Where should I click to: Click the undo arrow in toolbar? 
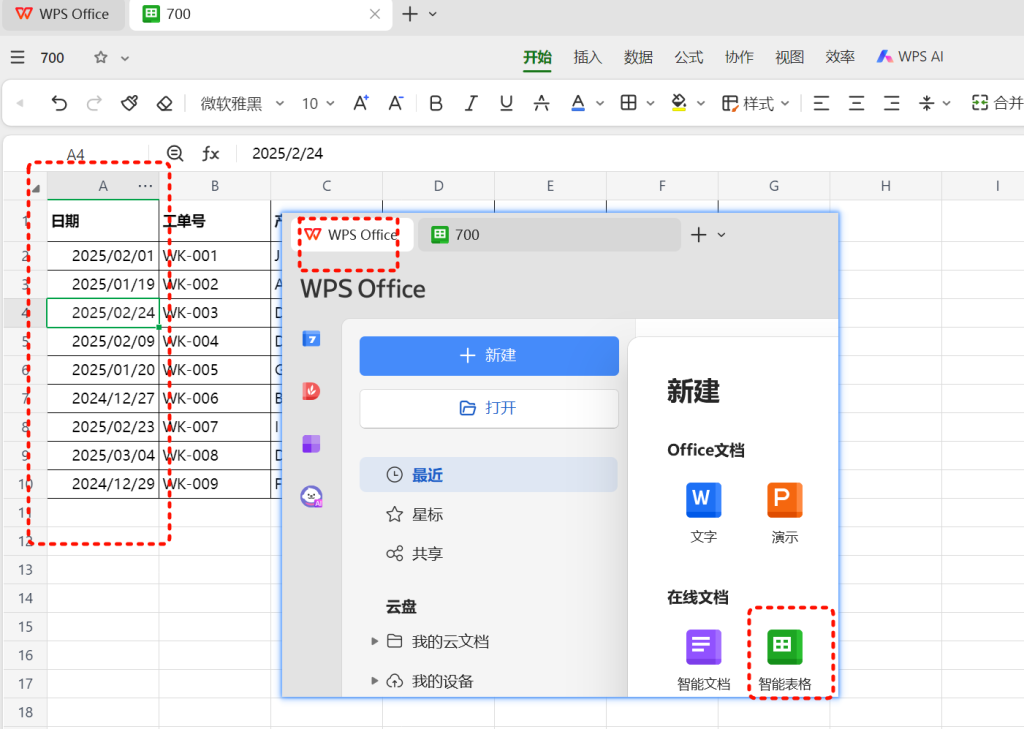point(59,103)
